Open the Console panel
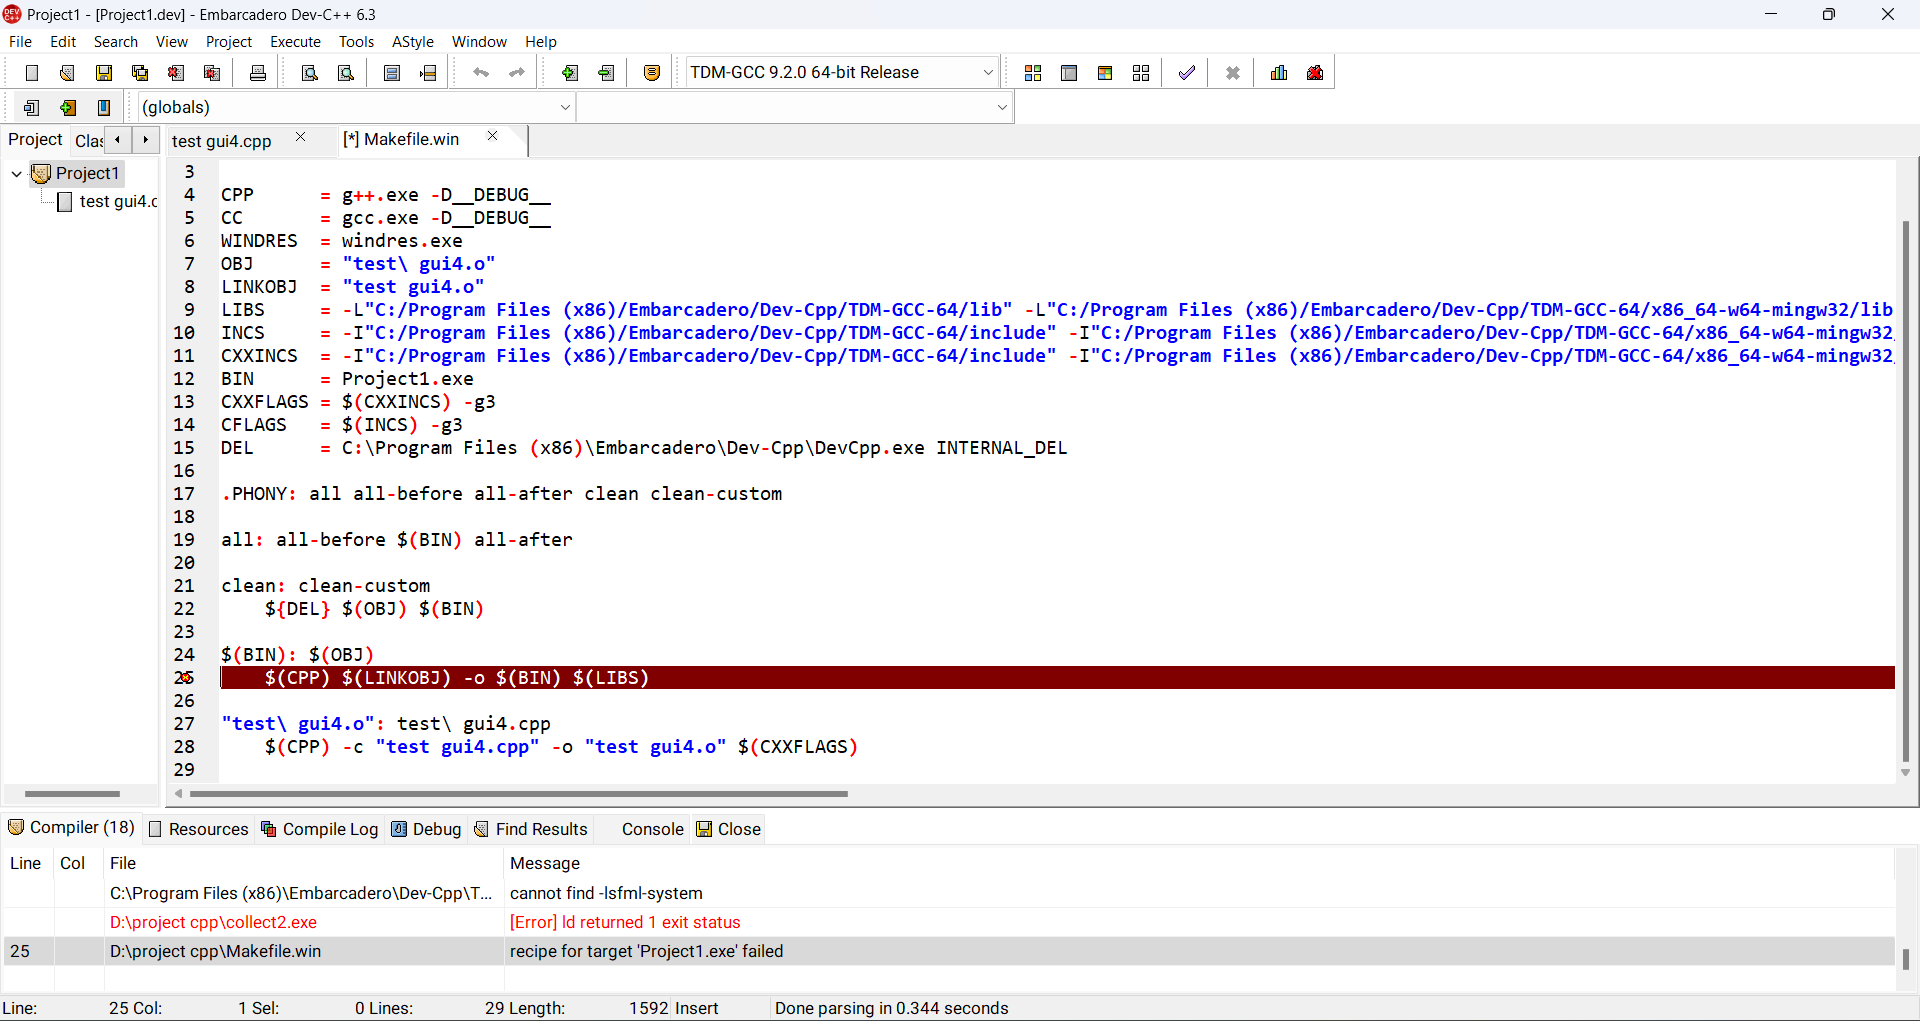This screenshot has width=1920, height=1021. [x=652, y=829]
